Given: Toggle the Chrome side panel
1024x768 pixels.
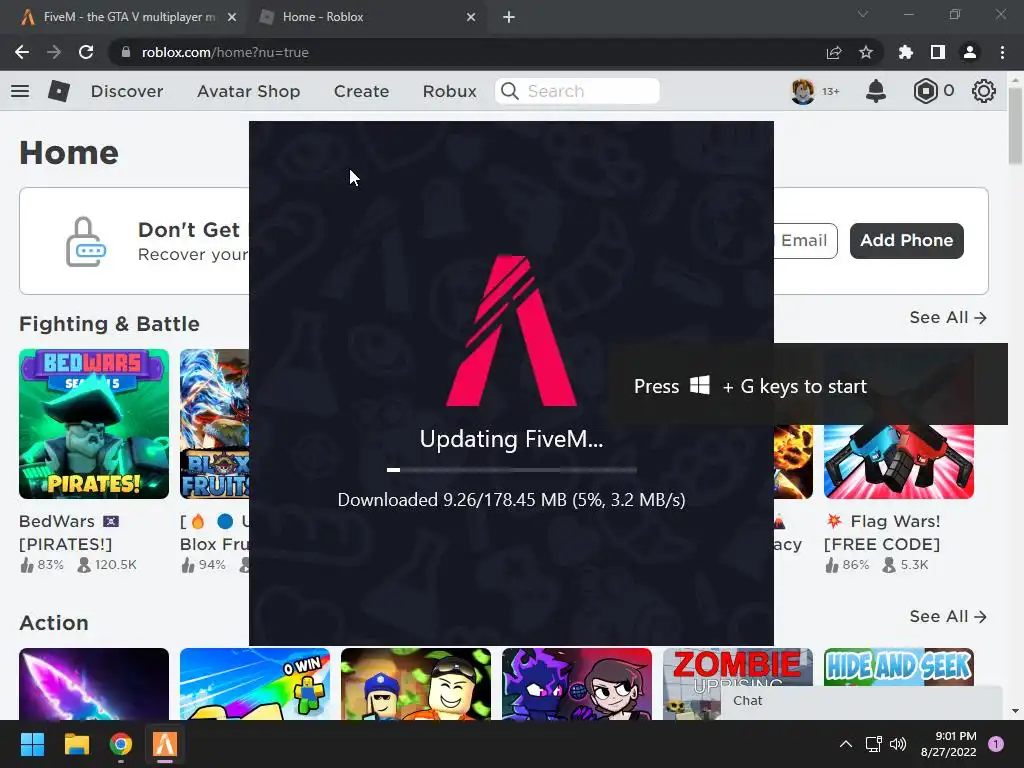Looking at the screenshot, I should (938, 52).
